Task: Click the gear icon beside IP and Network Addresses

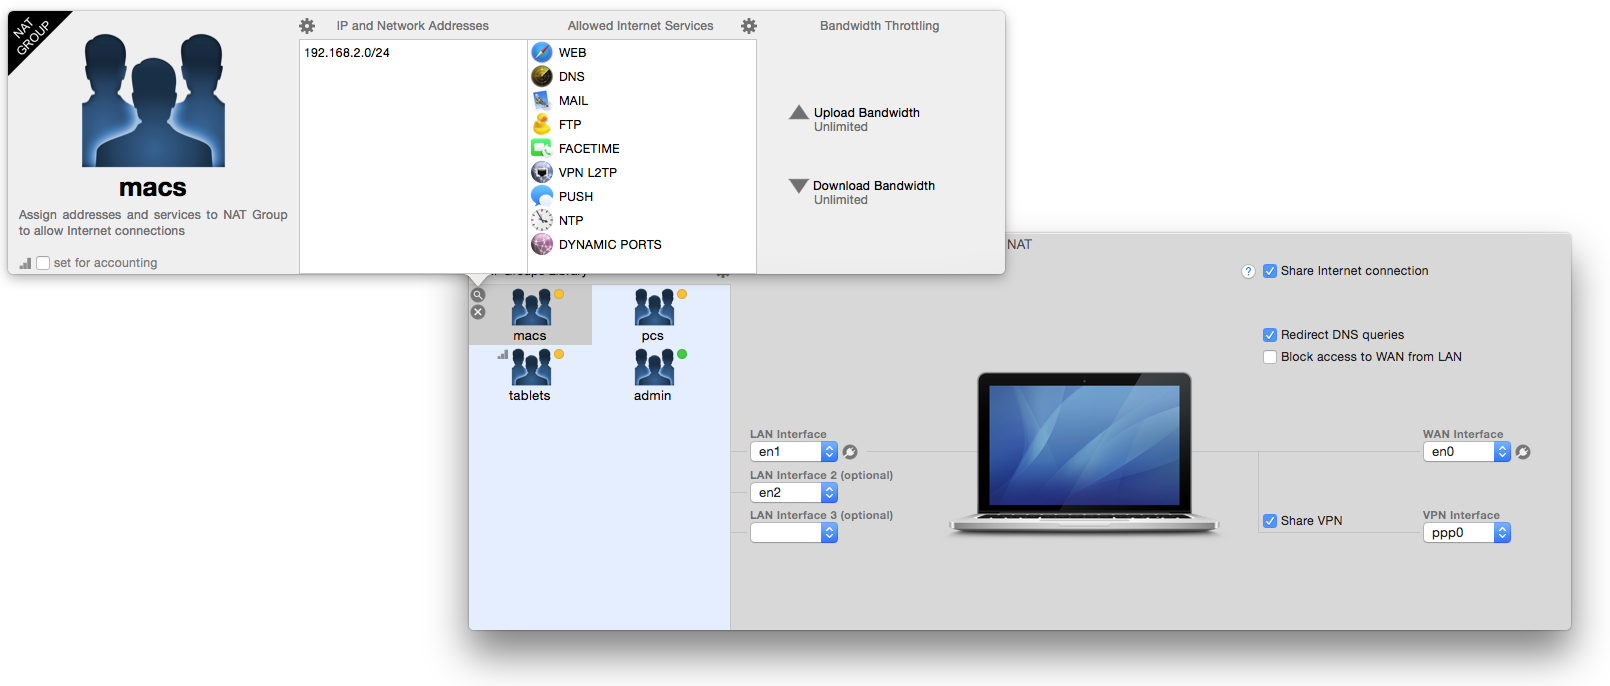Action: coord(307,26)
